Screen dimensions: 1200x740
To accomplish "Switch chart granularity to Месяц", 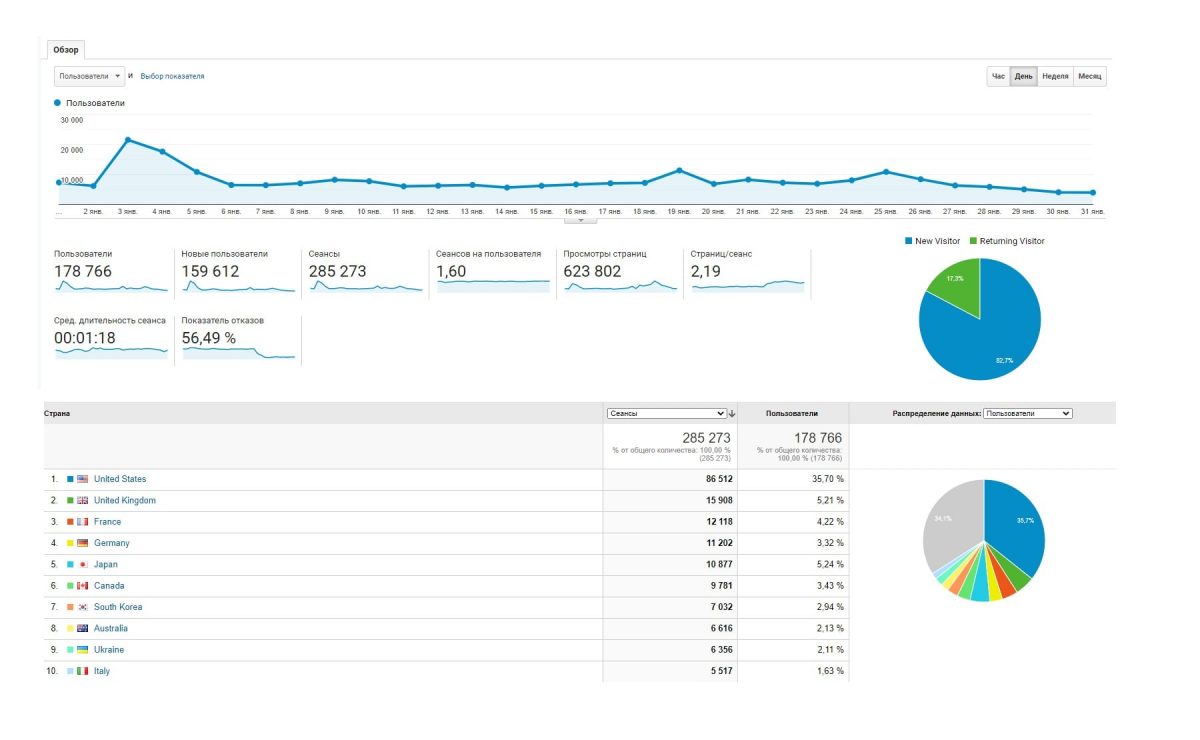I will [1089, 76].
